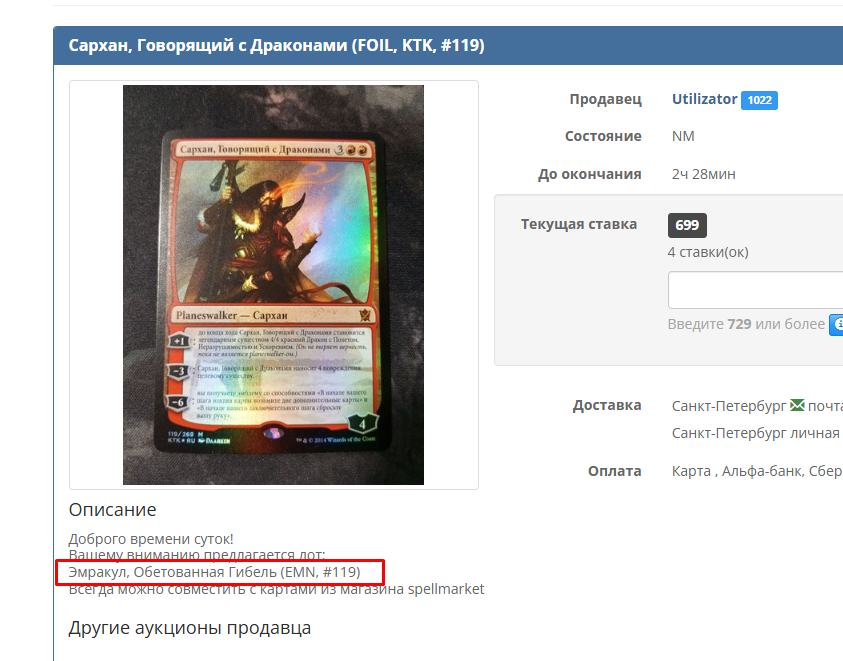
Task: Click the 'Текущая ставка' label
Action: pyautogui.click(x=578, y=224)
